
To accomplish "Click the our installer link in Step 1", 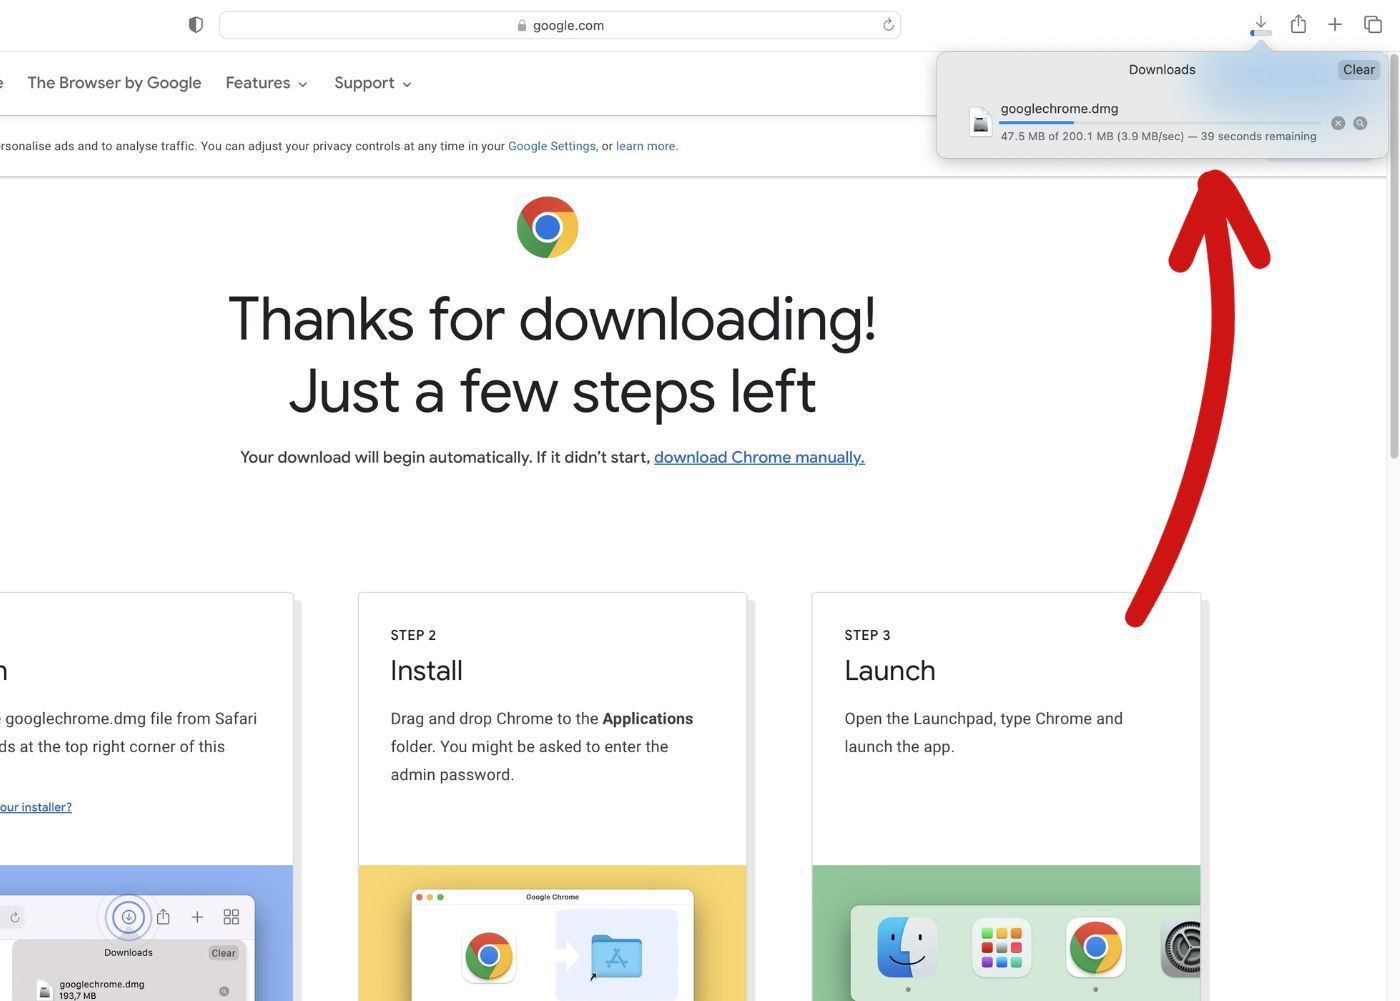I will 35,807.
